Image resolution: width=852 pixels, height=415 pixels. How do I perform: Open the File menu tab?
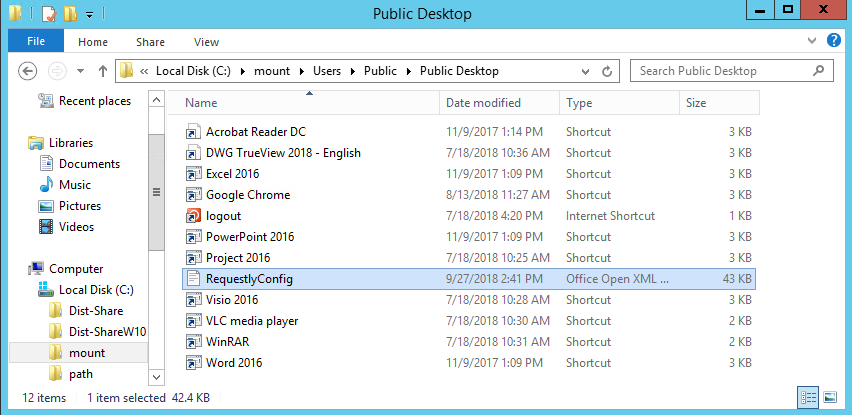pyautogui.click(x=36, y=41)
